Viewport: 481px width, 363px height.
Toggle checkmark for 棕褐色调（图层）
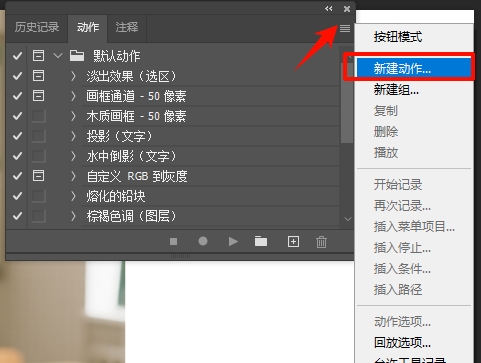[x=17, y=216]
